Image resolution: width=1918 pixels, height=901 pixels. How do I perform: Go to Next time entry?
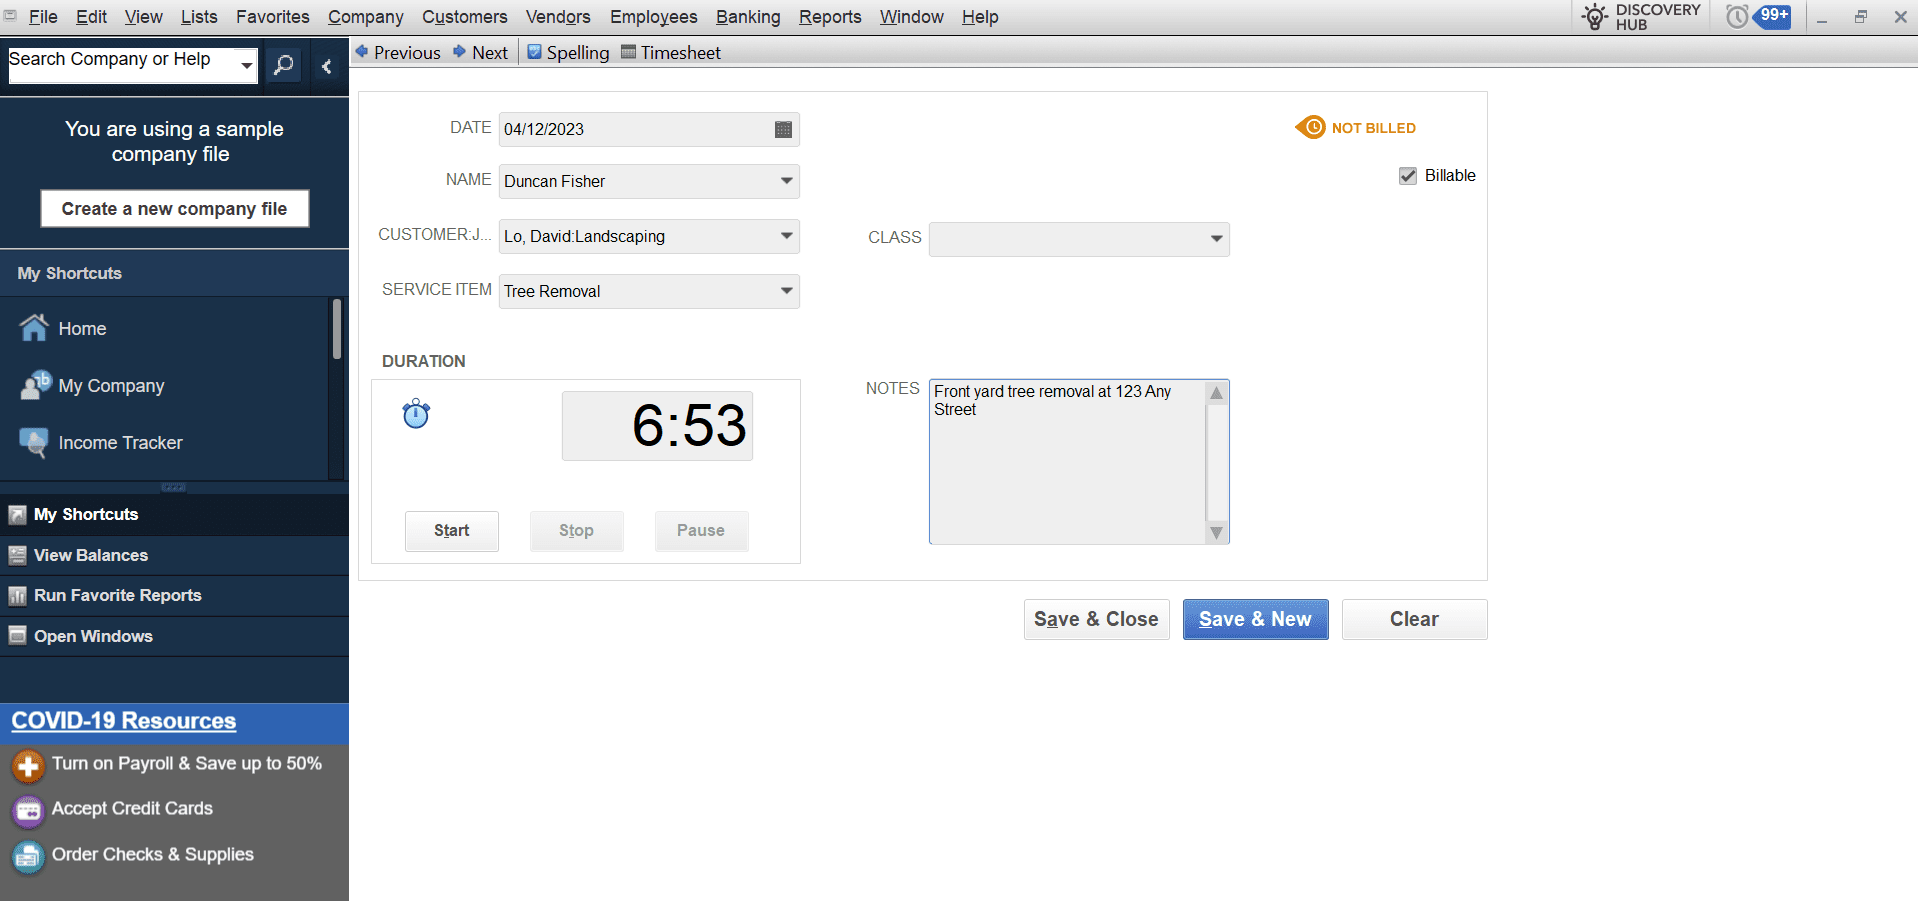pyautogui.click(x=480, y=52)
